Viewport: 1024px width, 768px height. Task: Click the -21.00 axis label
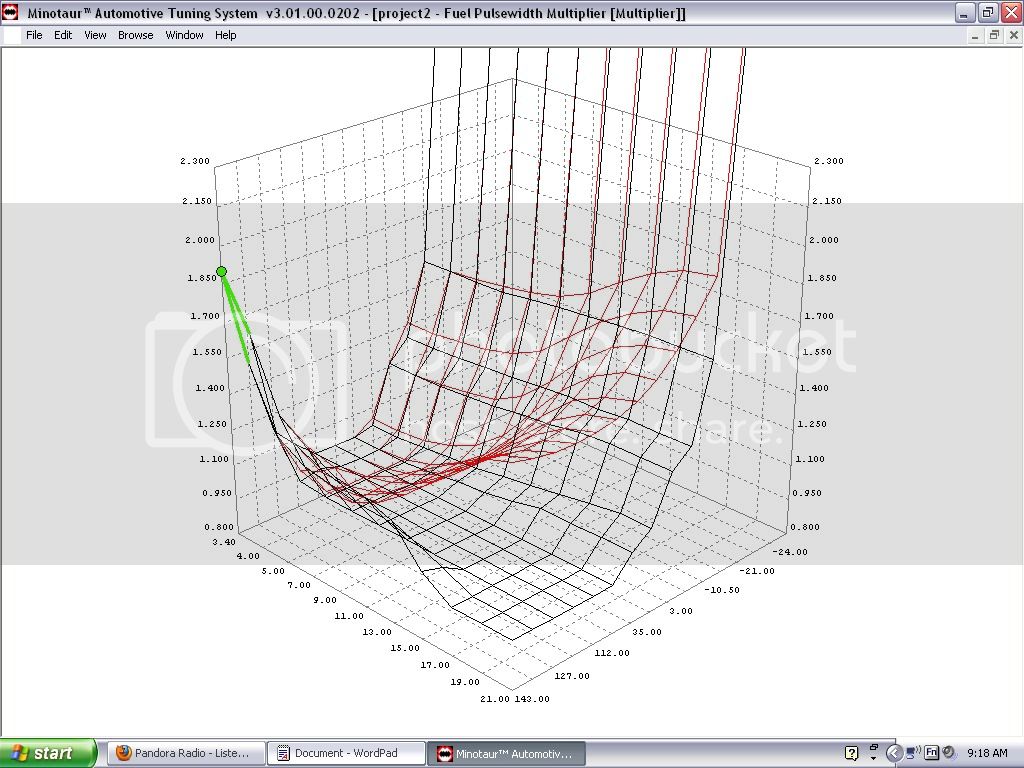pos(757,571)
